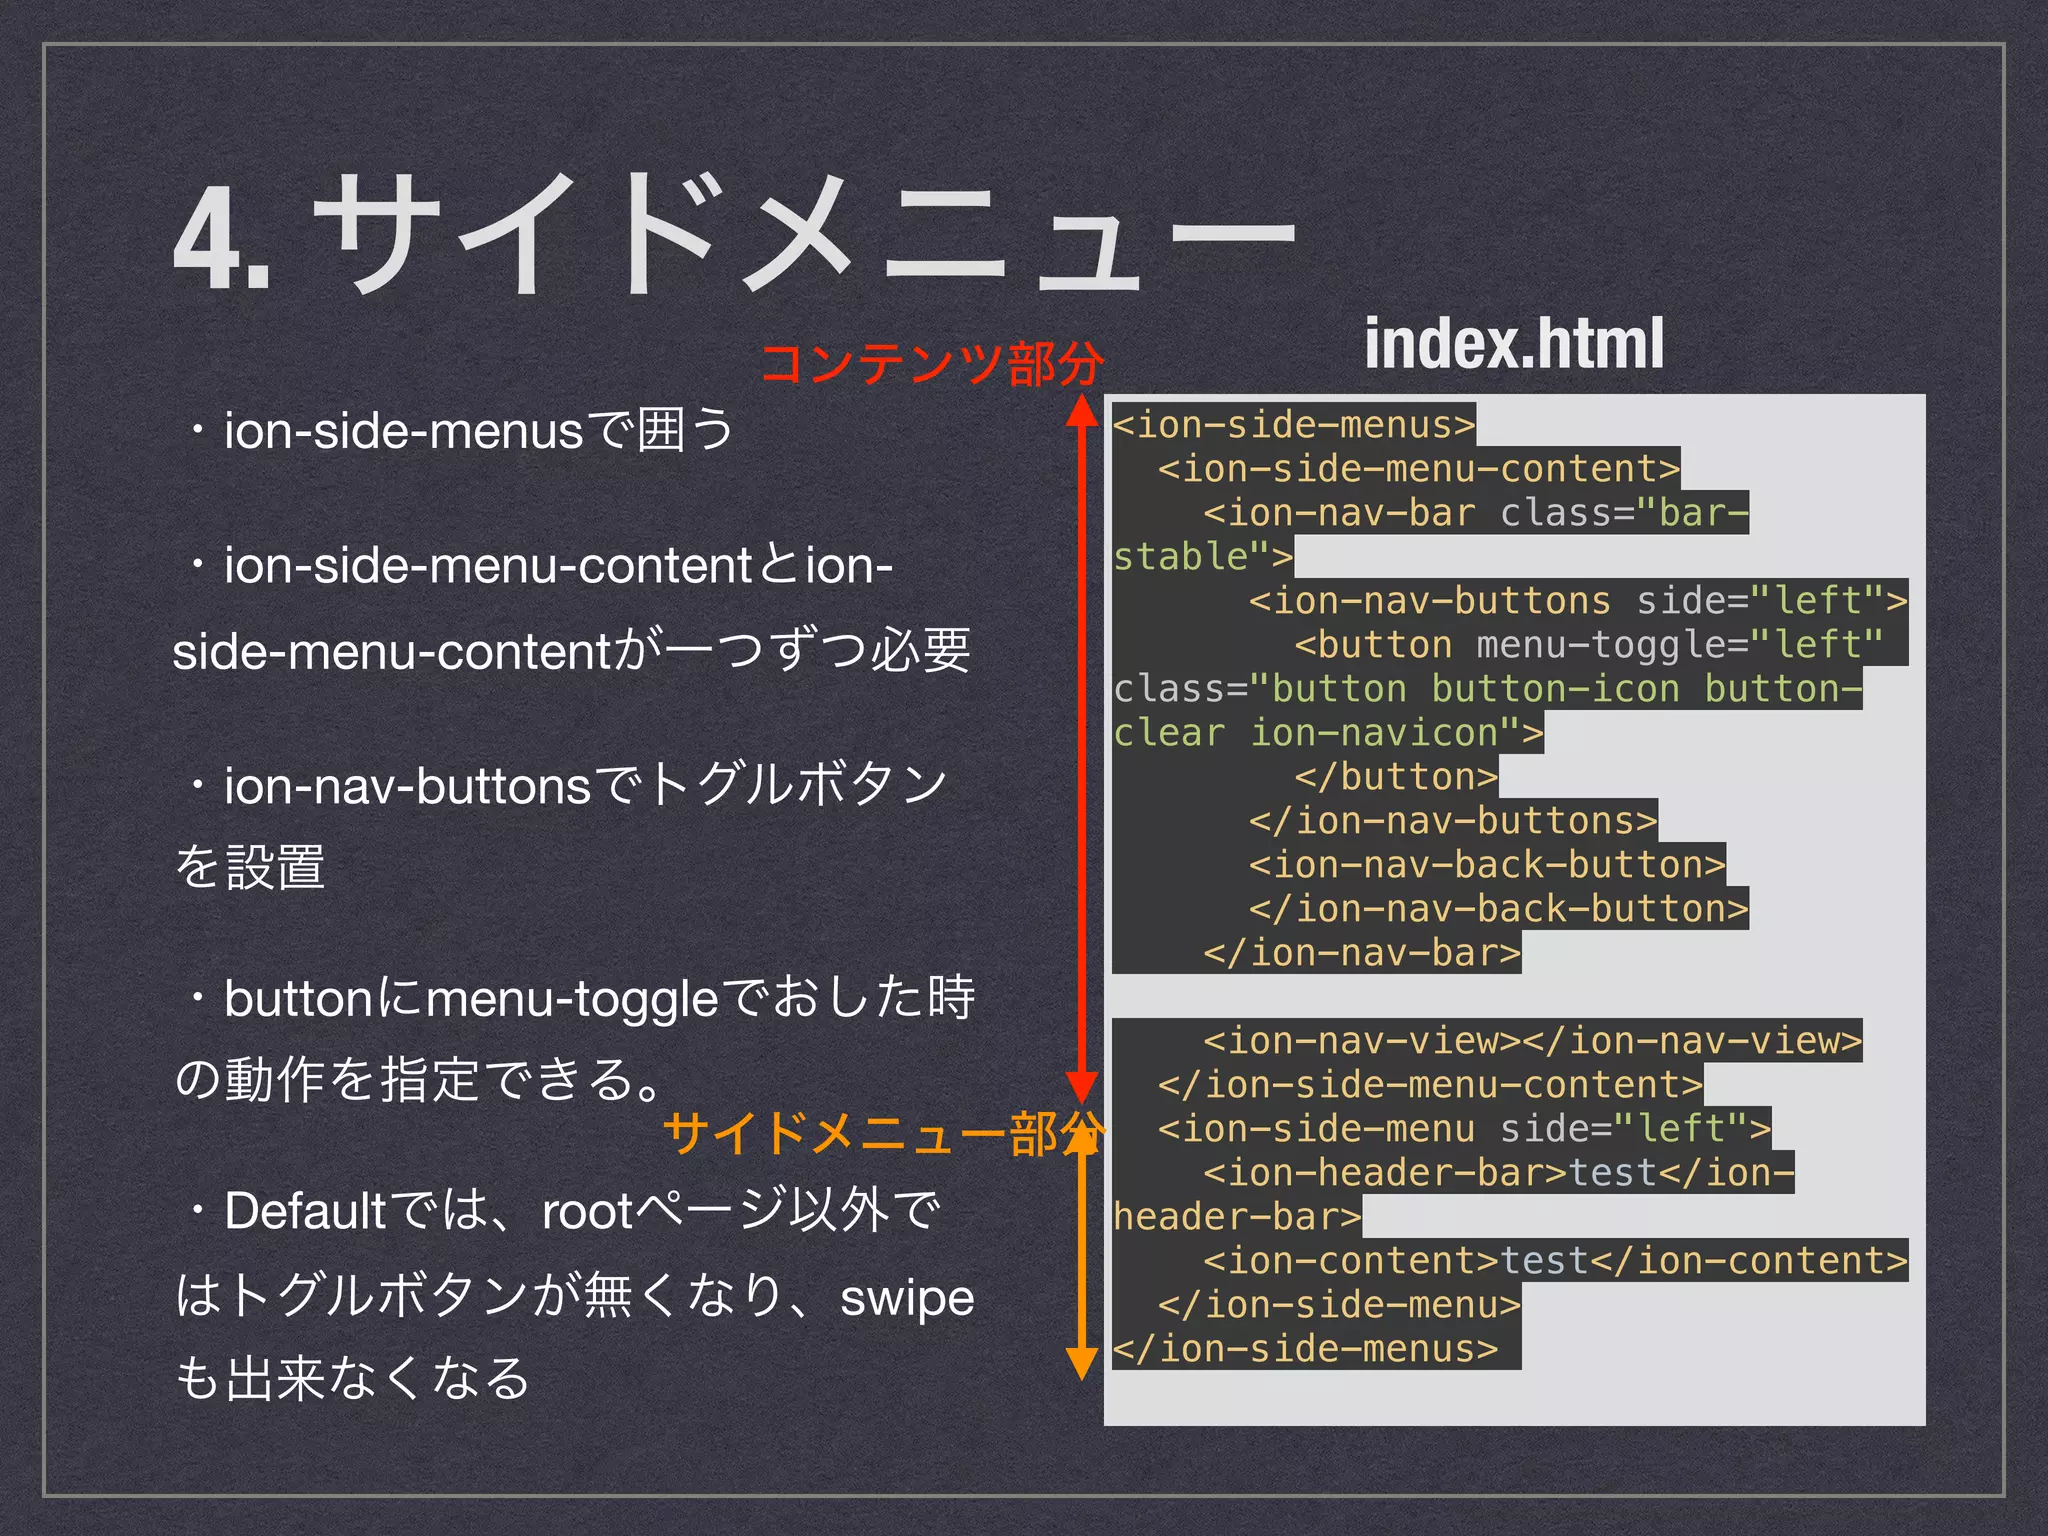This screenshot has height=1536, width=2048.
Task: Click the line 'はトグルボタンが無くなり、swipe'
Action: click(574, 1297)
